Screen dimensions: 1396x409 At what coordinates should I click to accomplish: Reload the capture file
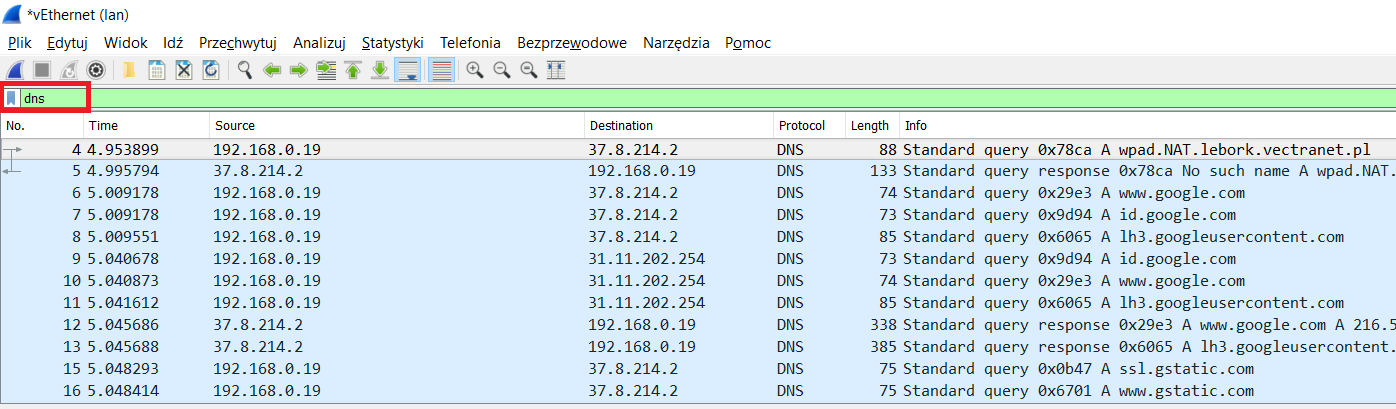[x=211, y=70]
